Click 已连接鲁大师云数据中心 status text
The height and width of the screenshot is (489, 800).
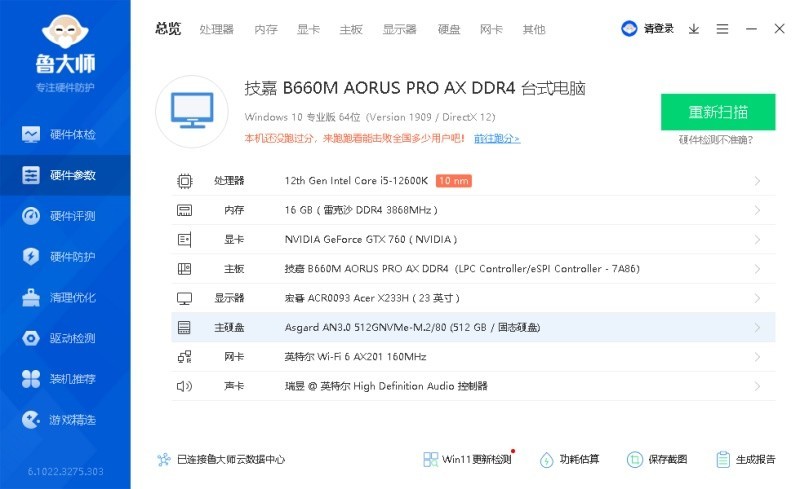pyautogui.click(x=231, y=459)
